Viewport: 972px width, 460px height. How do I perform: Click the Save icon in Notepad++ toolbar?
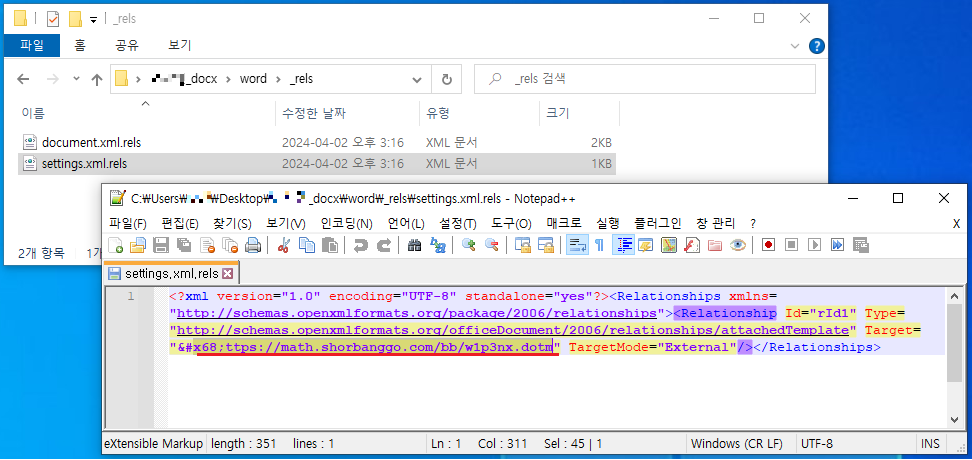161,245
